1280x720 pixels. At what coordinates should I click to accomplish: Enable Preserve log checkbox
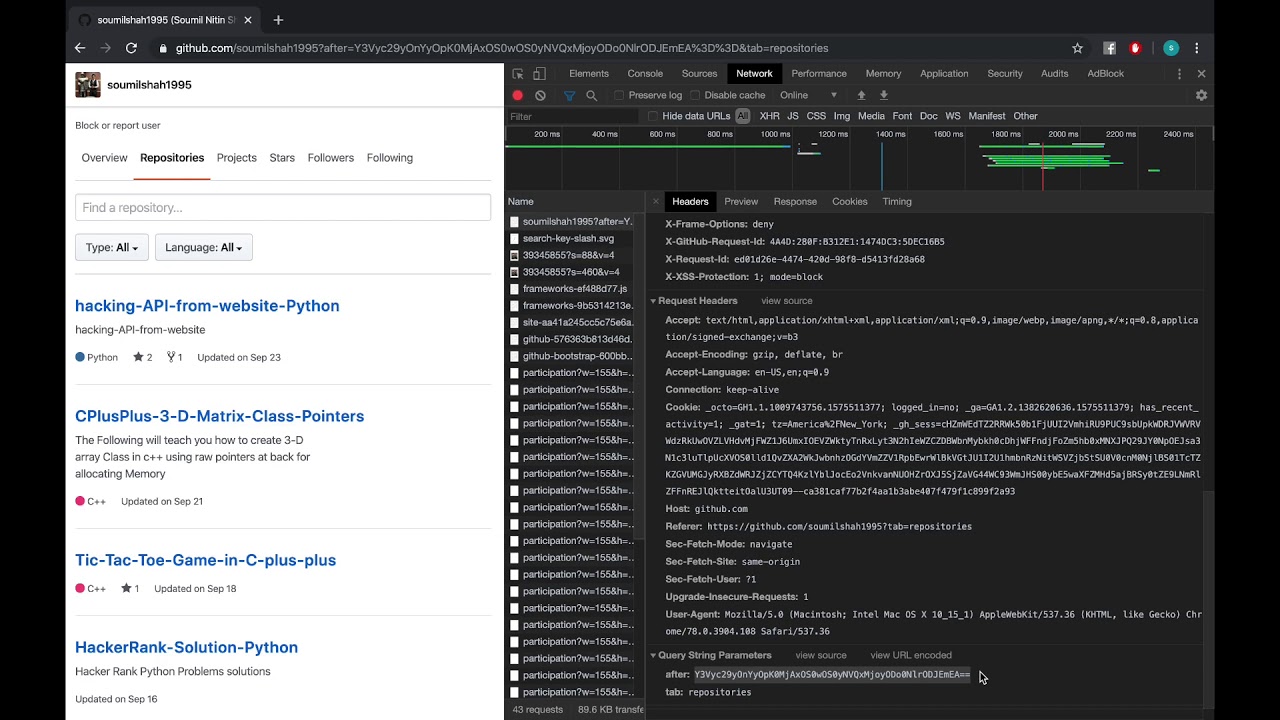(x=619, y=96)
